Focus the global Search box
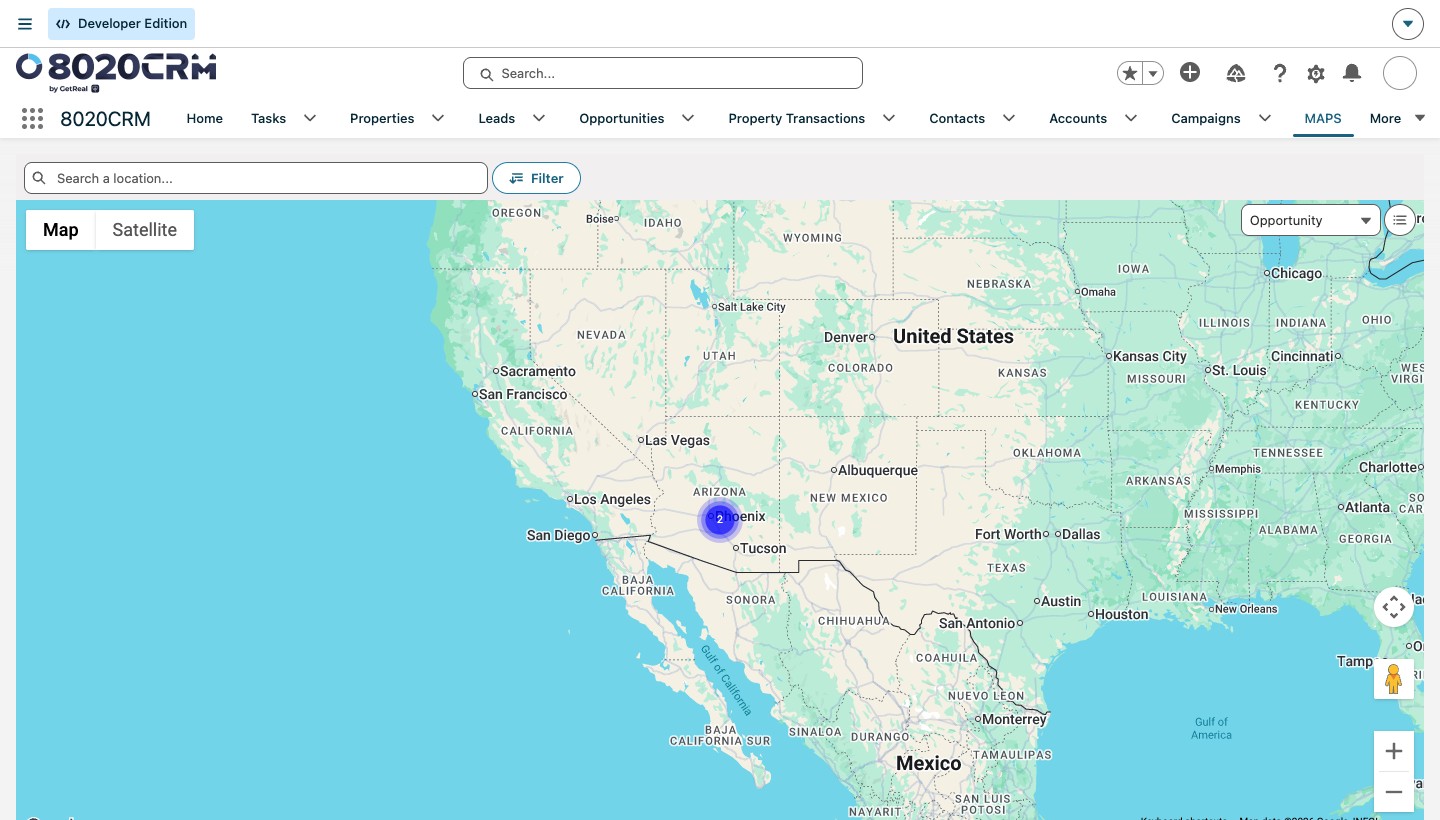Image resolution: width=1440 pixels, height=820 pixels. click(662, 73)
